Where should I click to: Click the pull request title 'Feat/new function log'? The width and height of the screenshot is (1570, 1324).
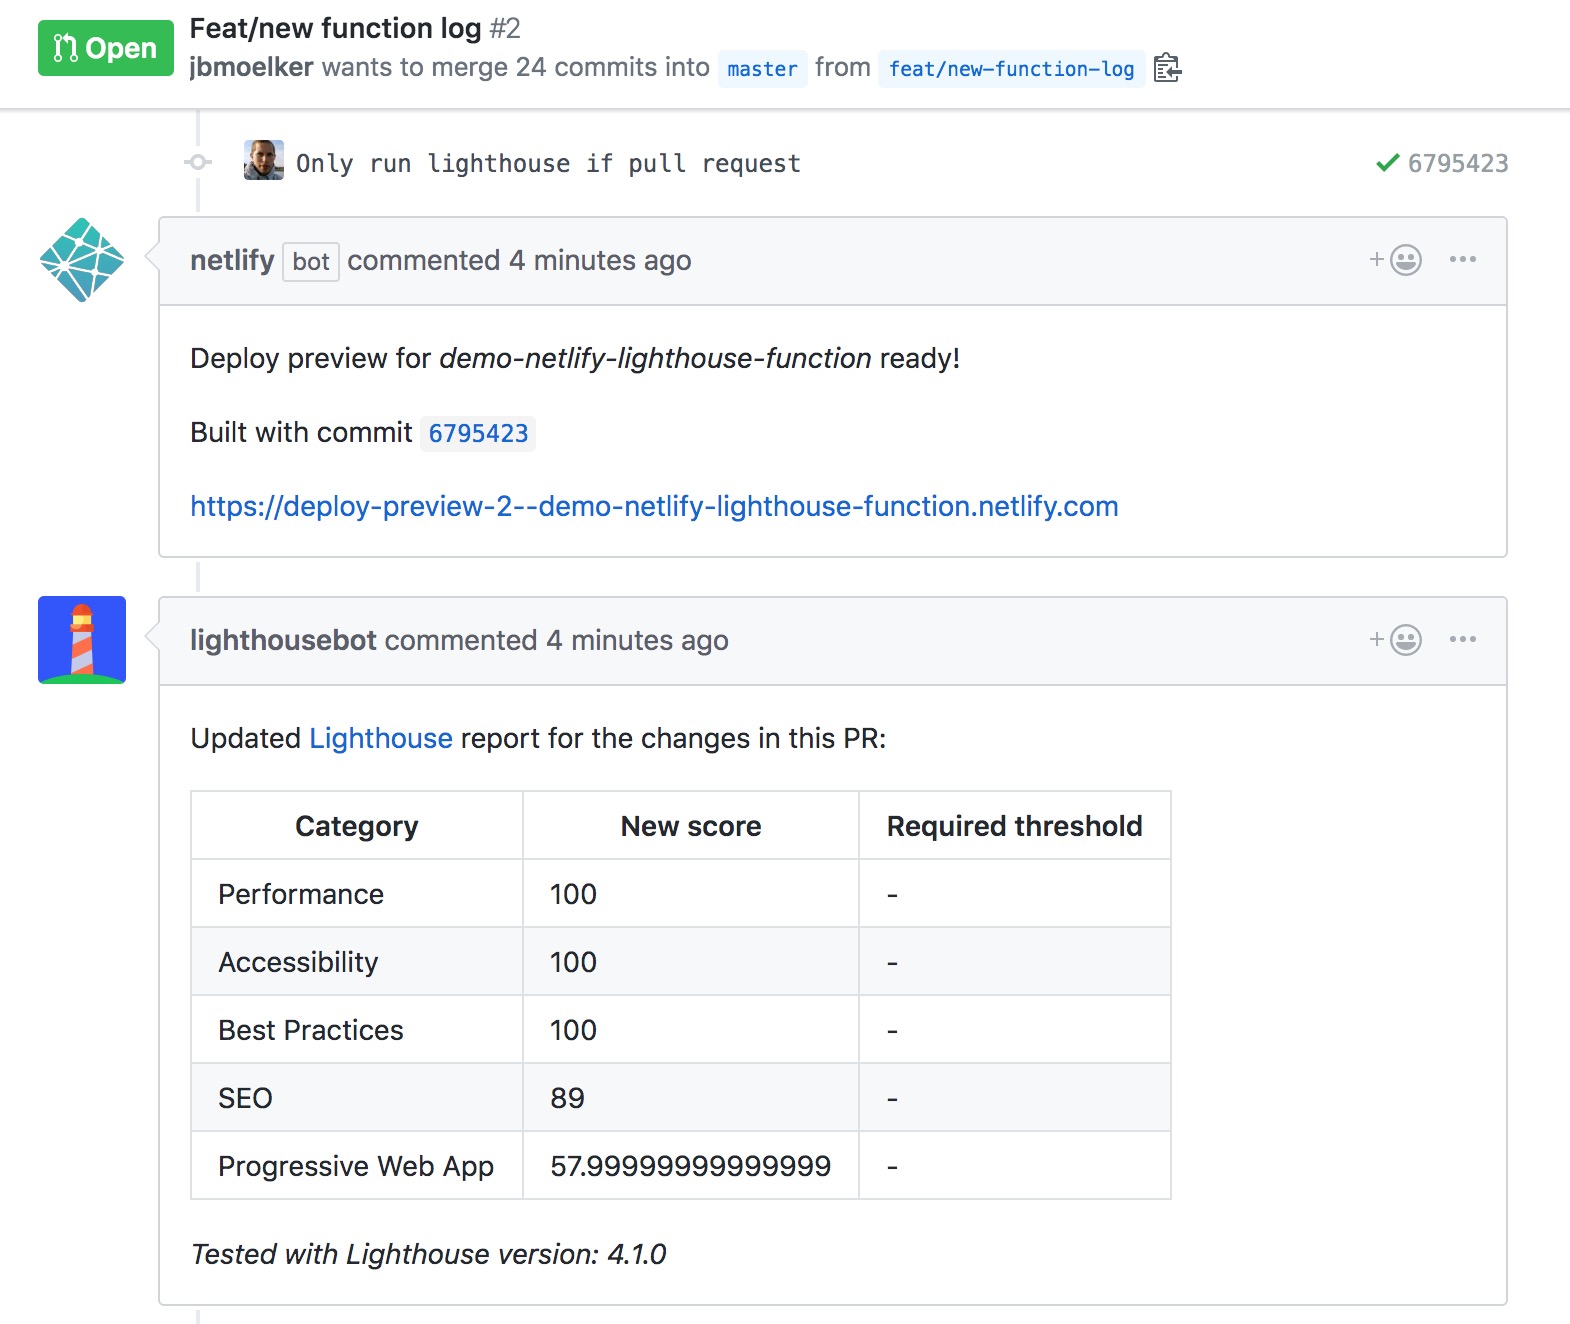pos(335,28)
